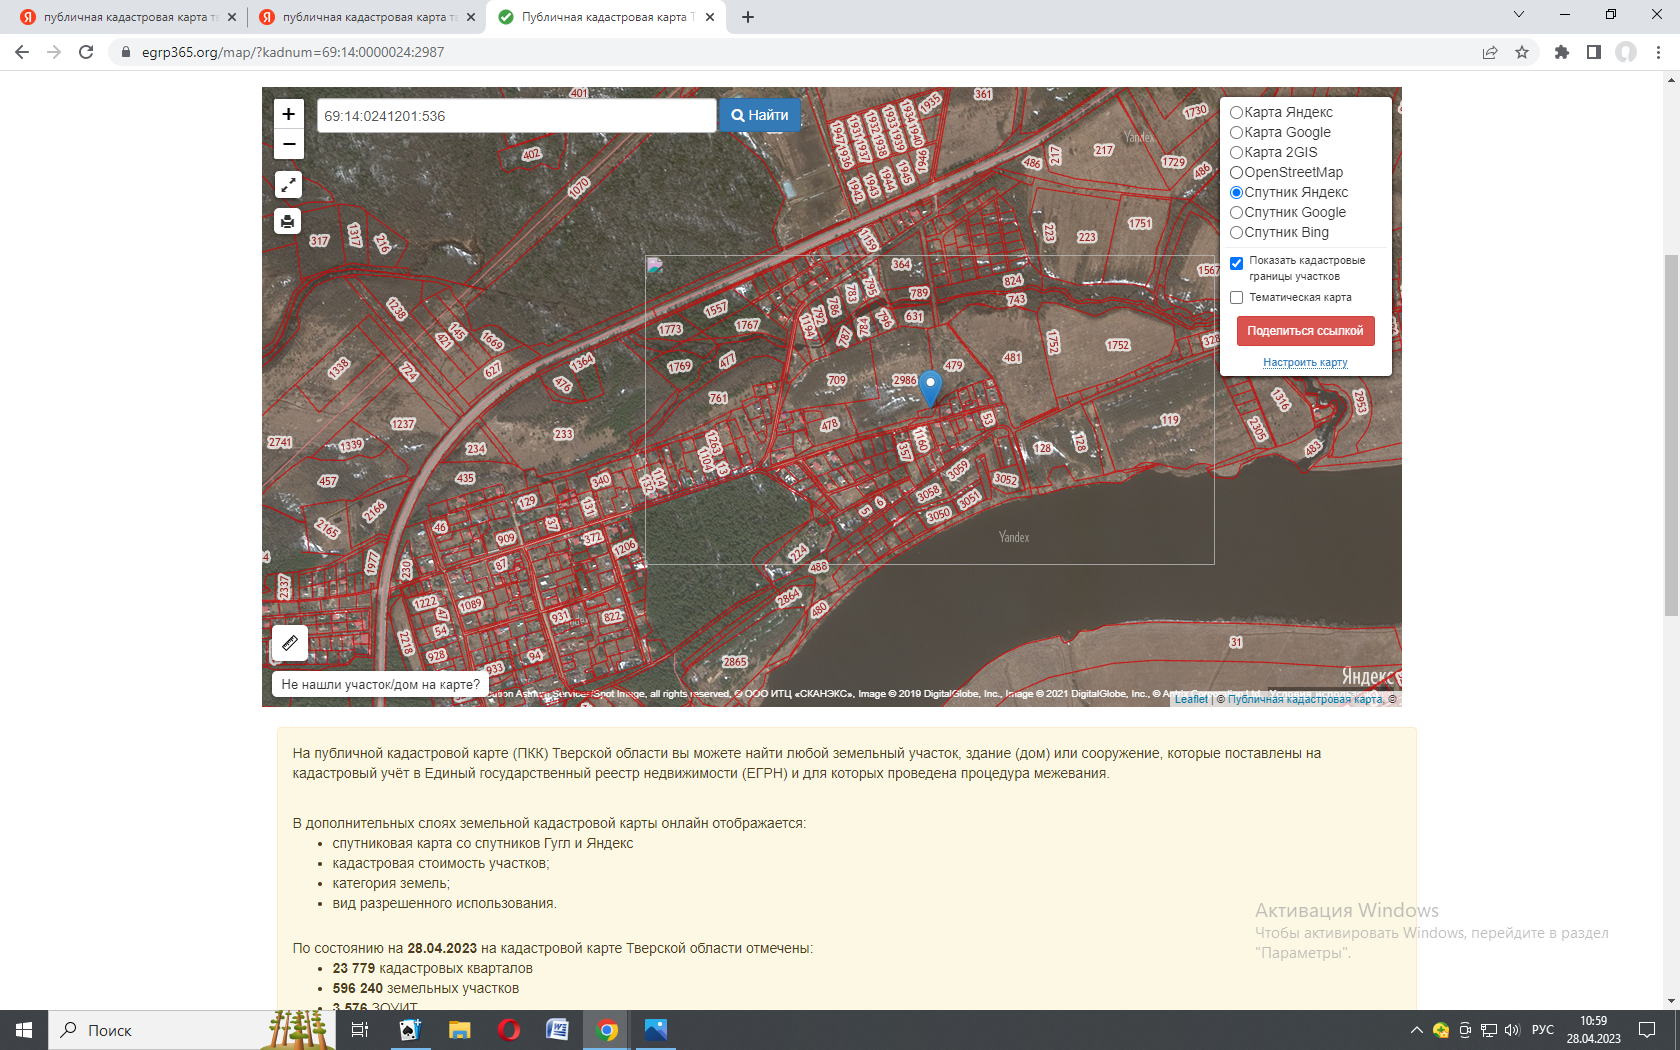Open browser extensions puzzle icon

[1562, 52]
